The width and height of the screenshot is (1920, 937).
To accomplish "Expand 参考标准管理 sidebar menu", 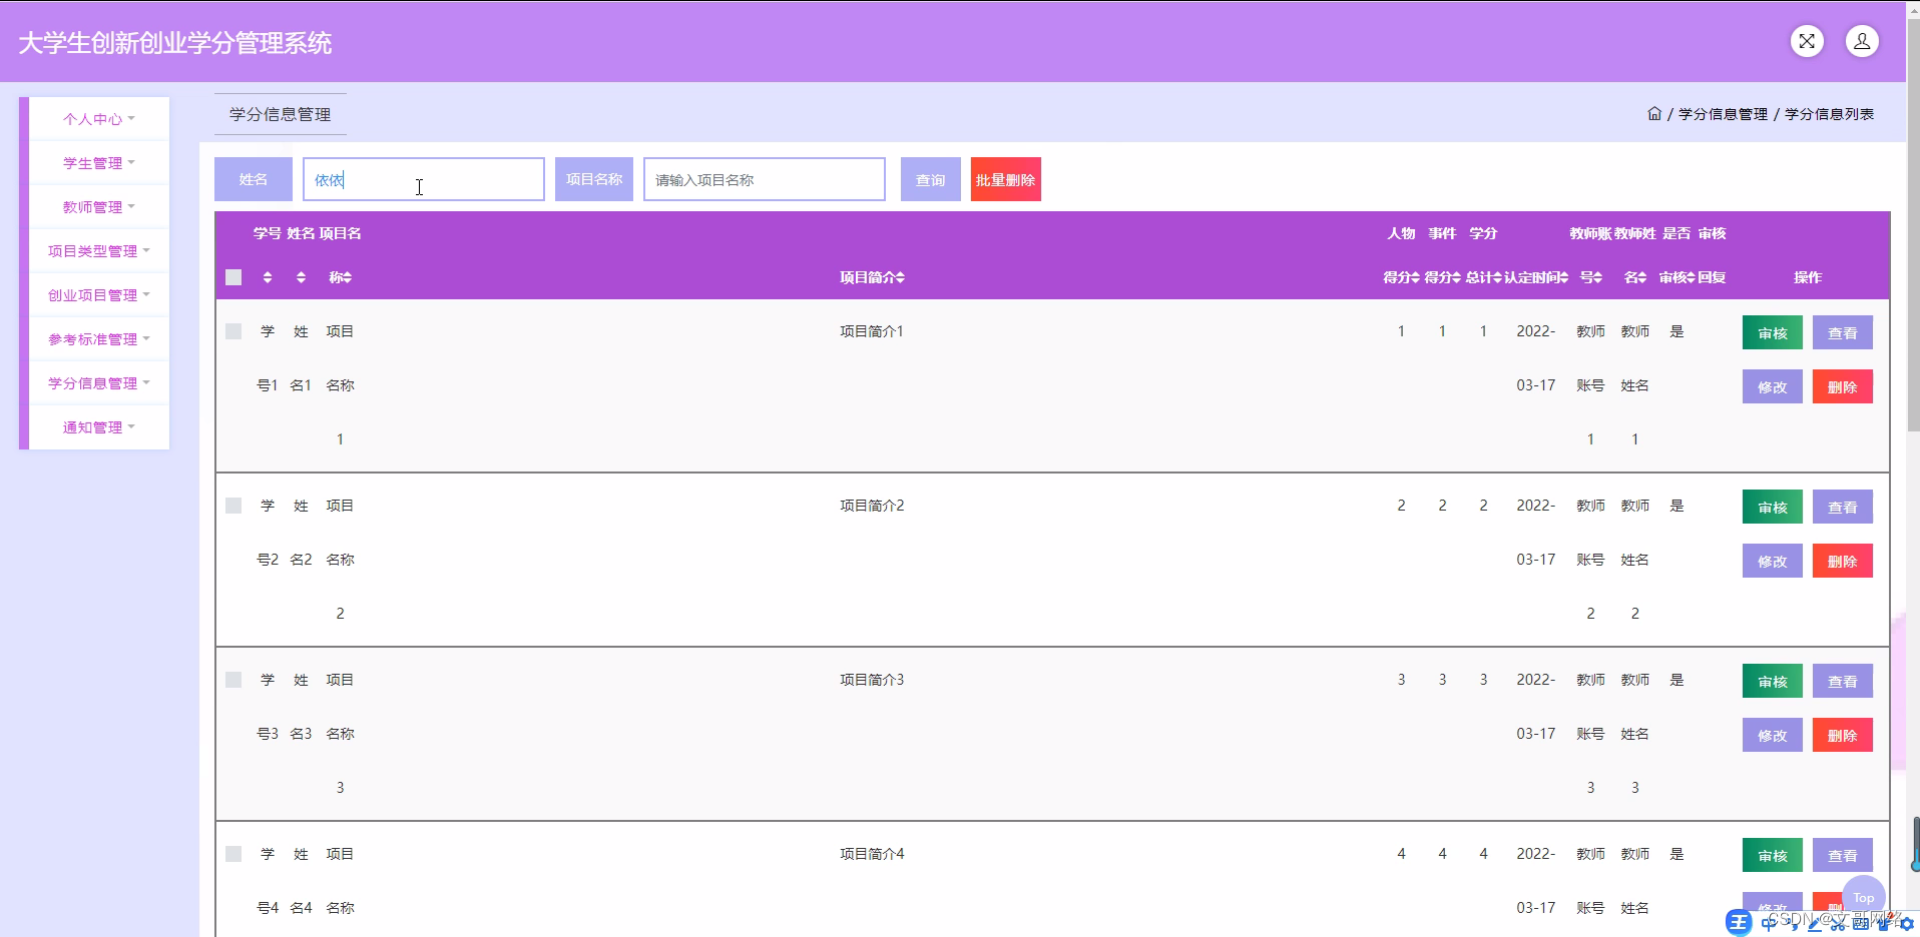I will tap(99, 339).
